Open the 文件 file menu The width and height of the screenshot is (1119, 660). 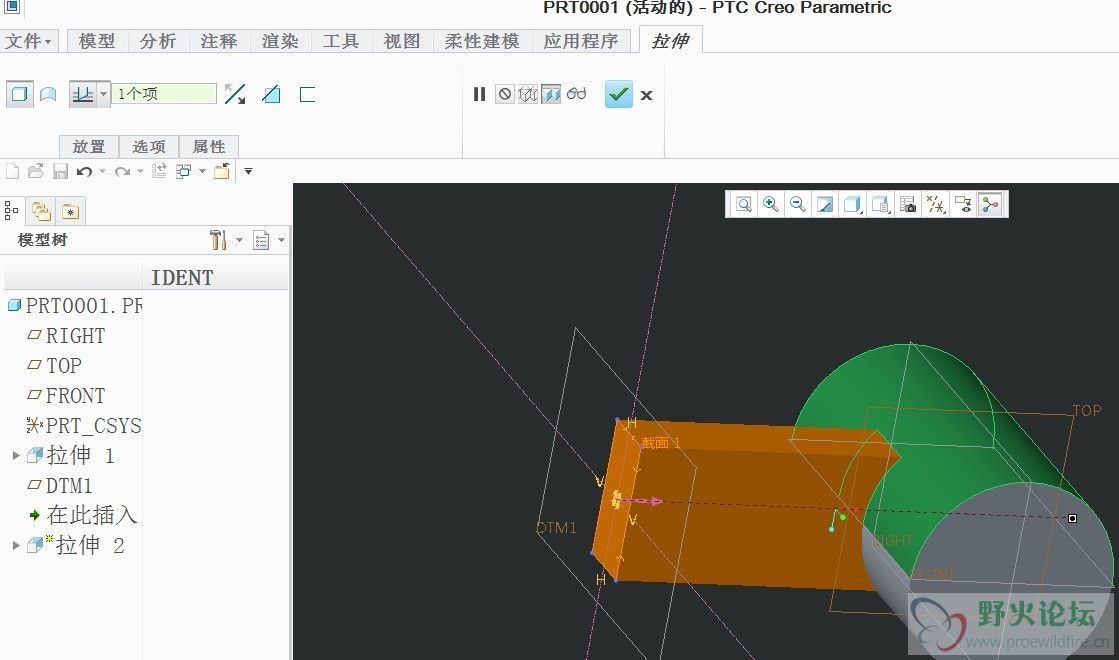(29, 41)
